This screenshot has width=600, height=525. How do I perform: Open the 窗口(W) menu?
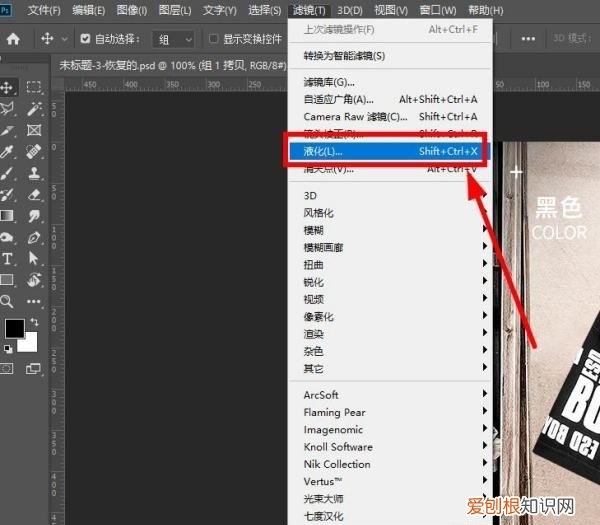pos(438,10)
